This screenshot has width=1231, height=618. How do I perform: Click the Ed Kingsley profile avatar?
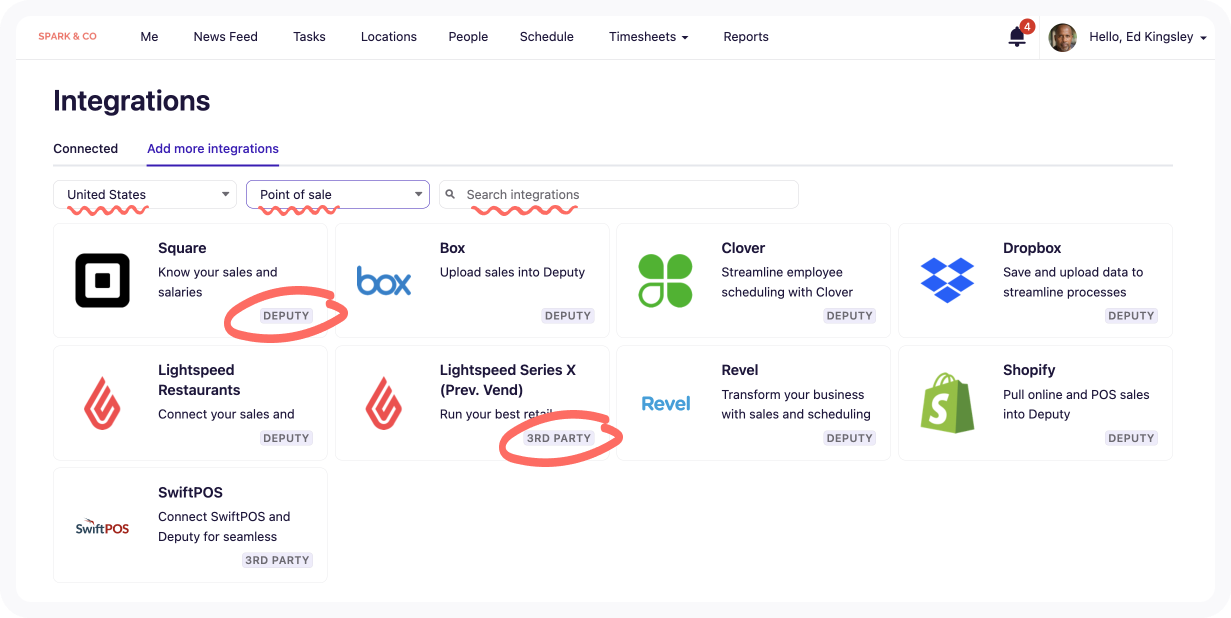coord(1062,37)
